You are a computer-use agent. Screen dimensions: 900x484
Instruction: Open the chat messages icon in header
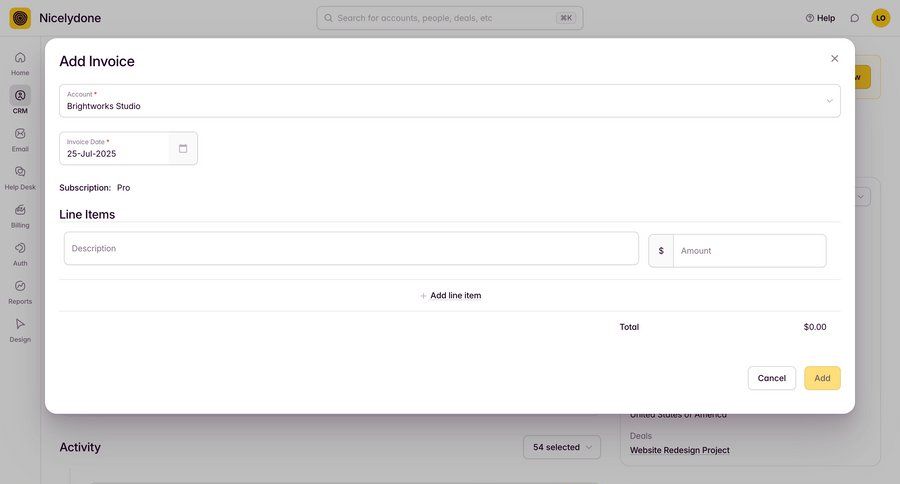point(854,18)
